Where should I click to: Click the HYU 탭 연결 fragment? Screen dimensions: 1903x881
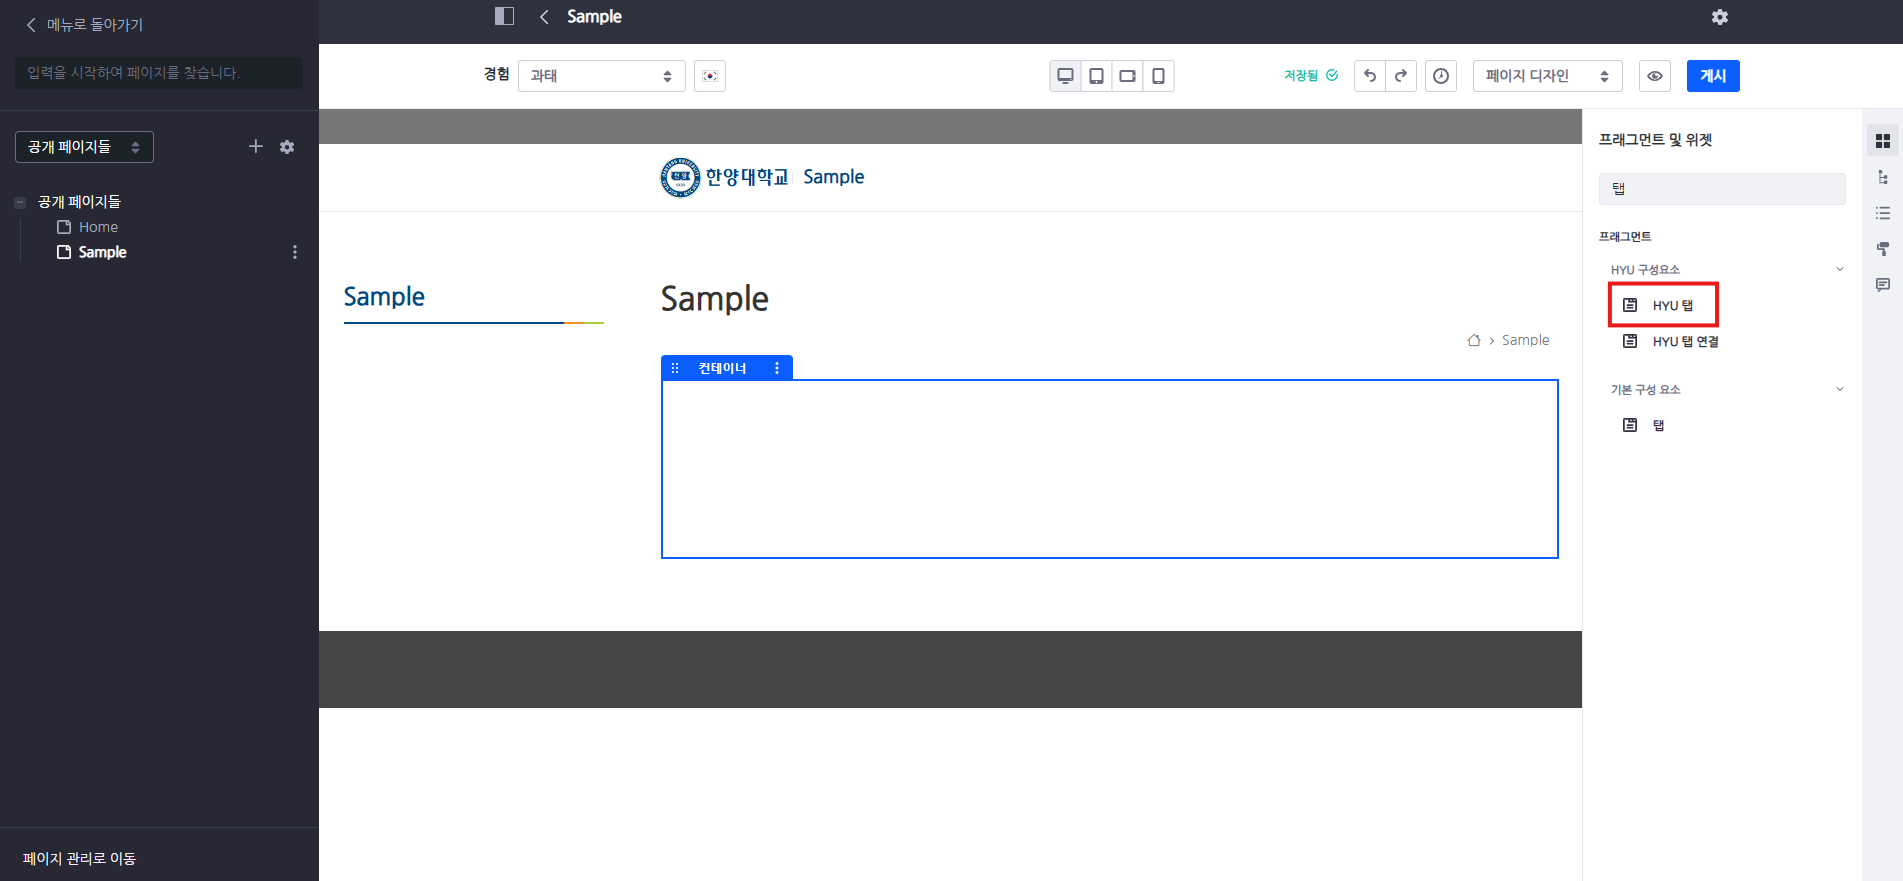[x=1685, y=342]
